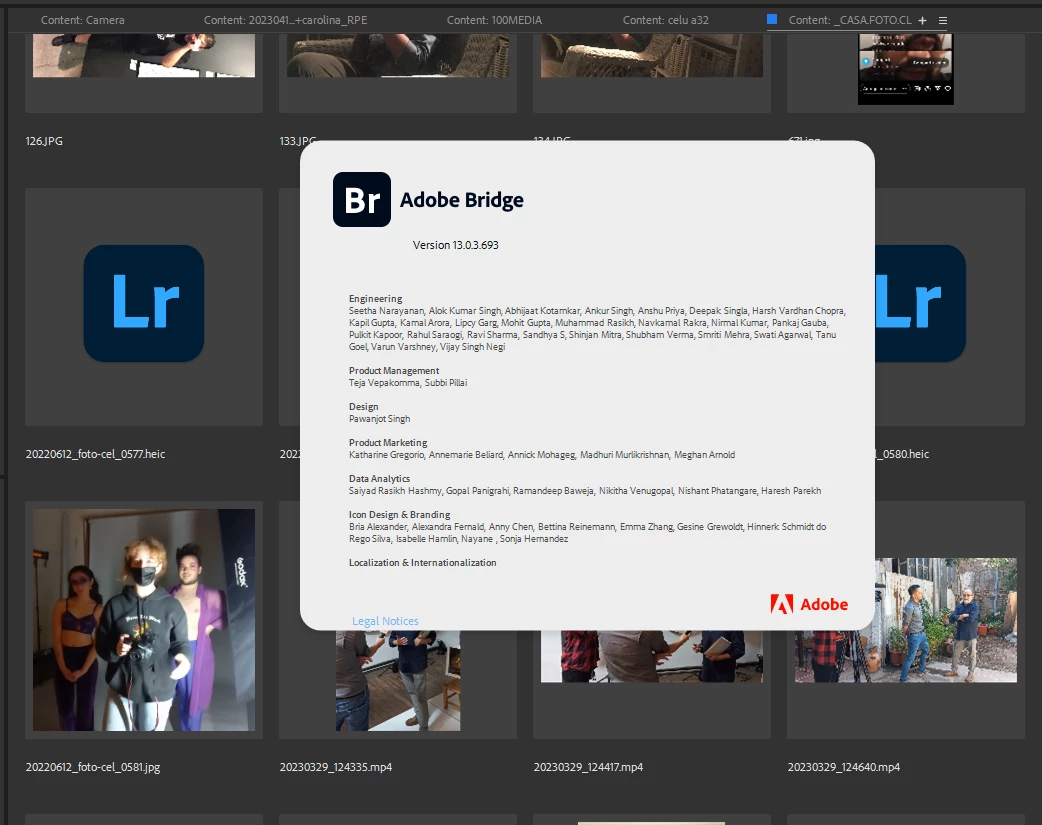Open the content panel hamburger menu
This screenshot has width=1042, height=825.
(942, 21)
